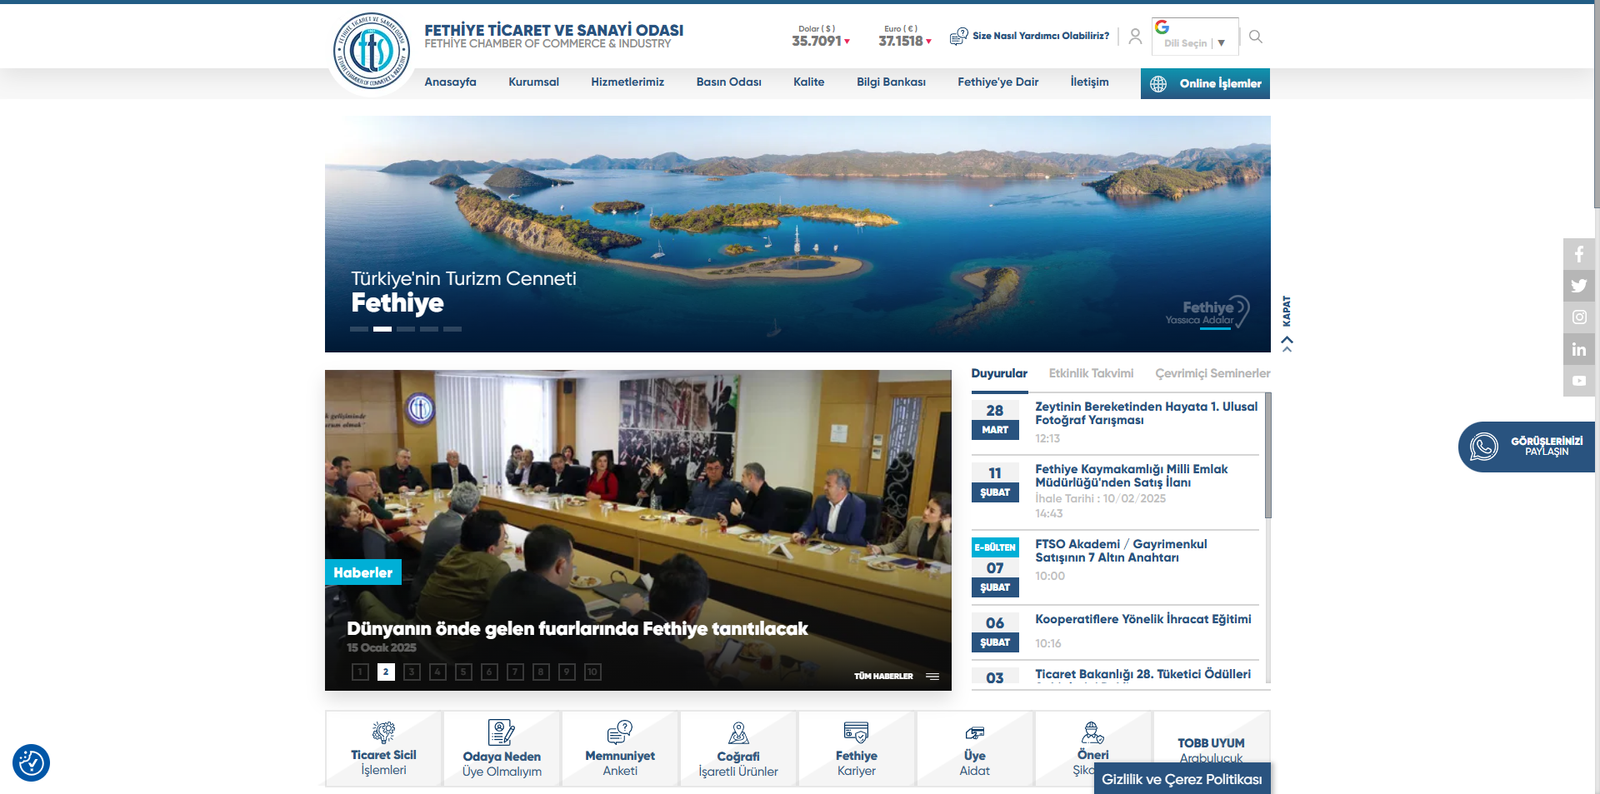Open the Twitter social link icon
The image size is (1600, 794).
1579,286
